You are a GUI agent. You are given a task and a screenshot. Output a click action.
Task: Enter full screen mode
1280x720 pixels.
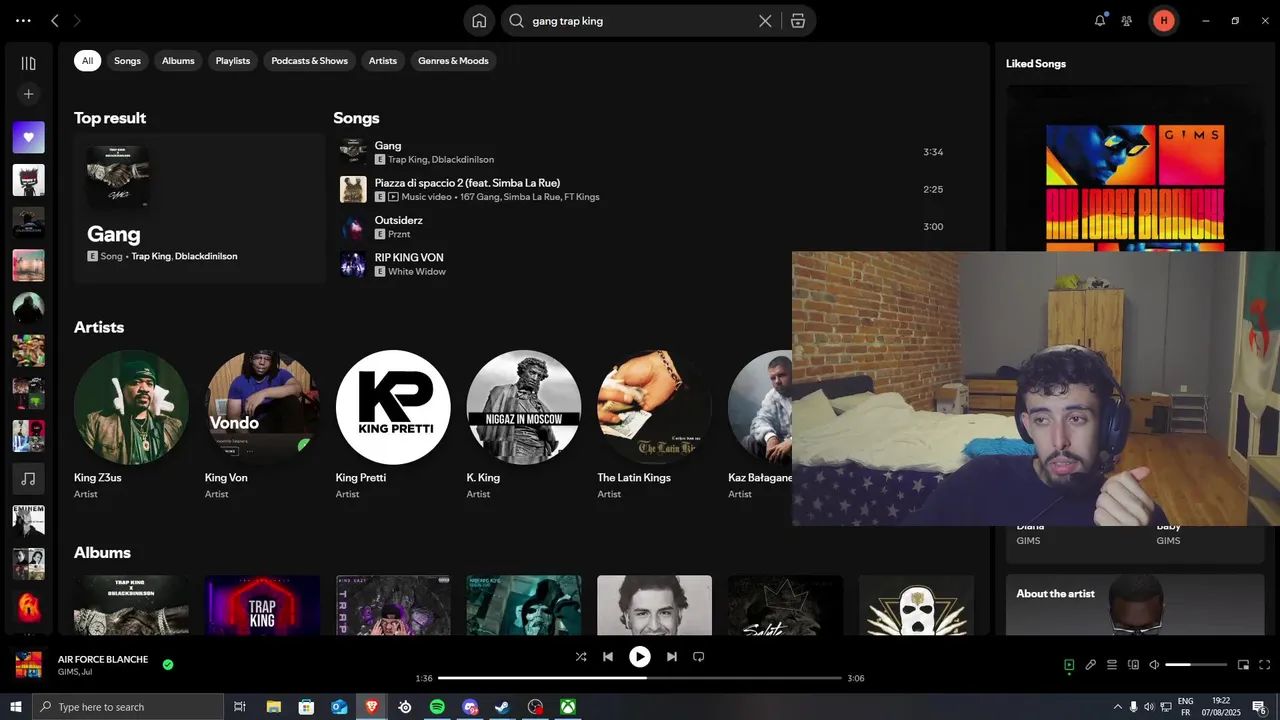1265,665
